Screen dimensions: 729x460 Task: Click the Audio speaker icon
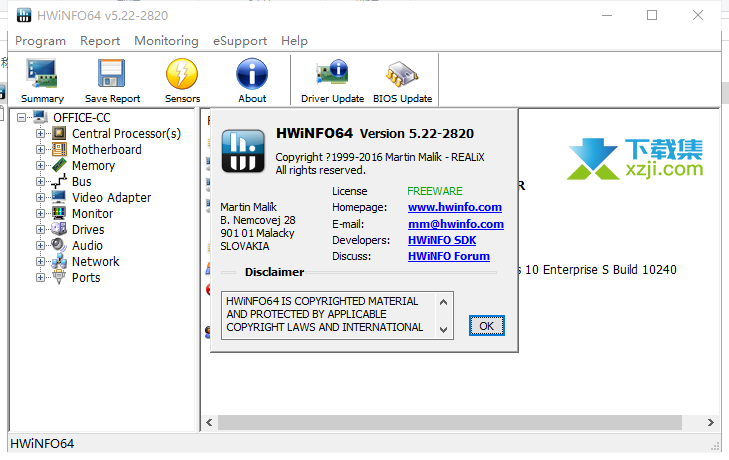59,245
